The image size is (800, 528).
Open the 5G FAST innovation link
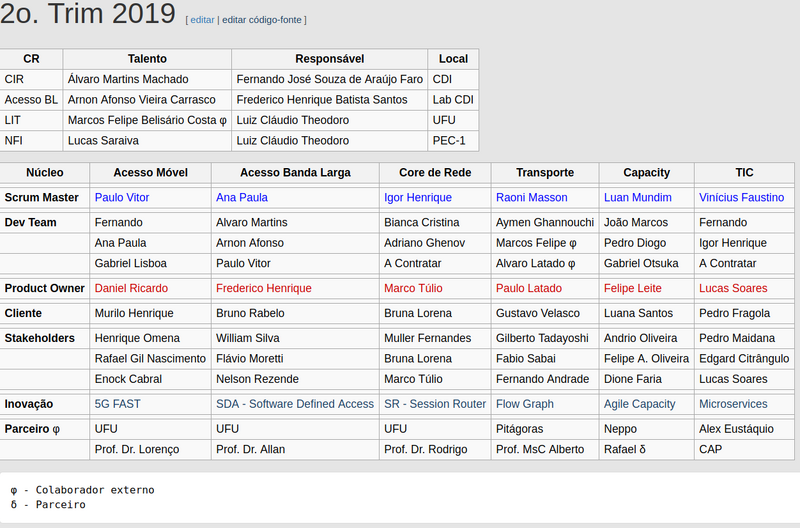pyautogui.click(x=118, y=404)
